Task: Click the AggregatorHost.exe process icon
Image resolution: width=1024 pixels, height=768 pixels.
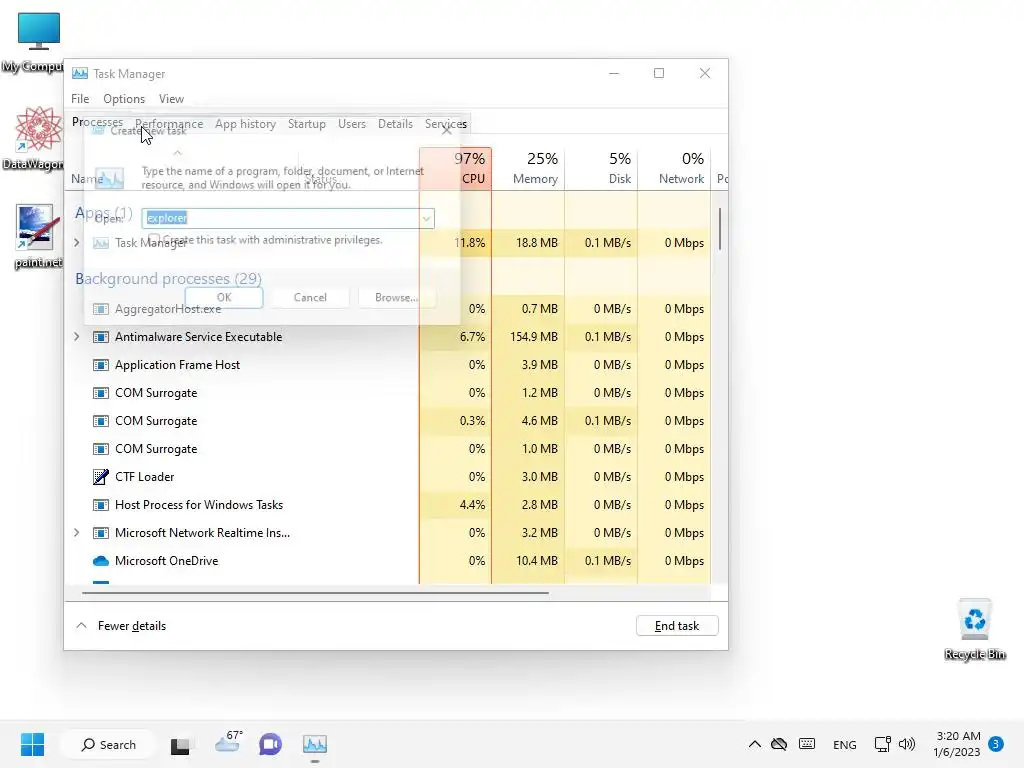Action: (x=101, y=309)
